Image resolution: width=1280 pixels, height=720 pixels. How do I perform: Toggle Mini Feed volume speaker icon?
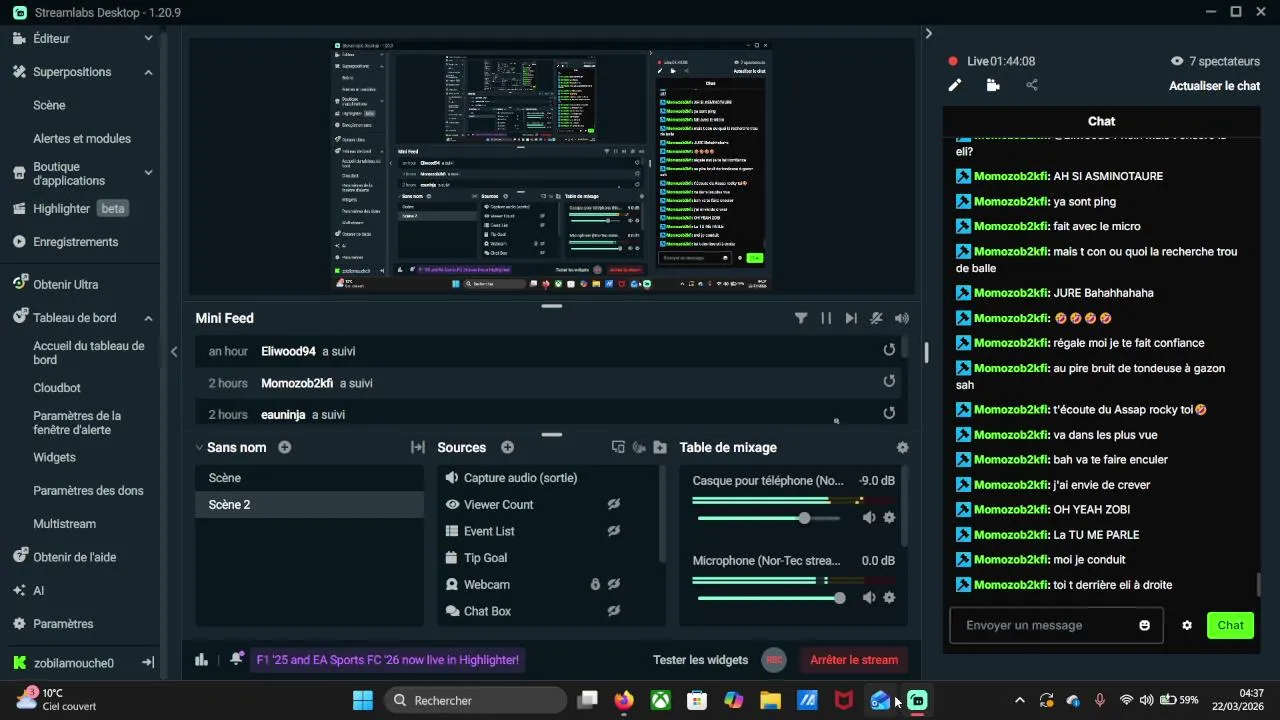[x=902, y=318]
